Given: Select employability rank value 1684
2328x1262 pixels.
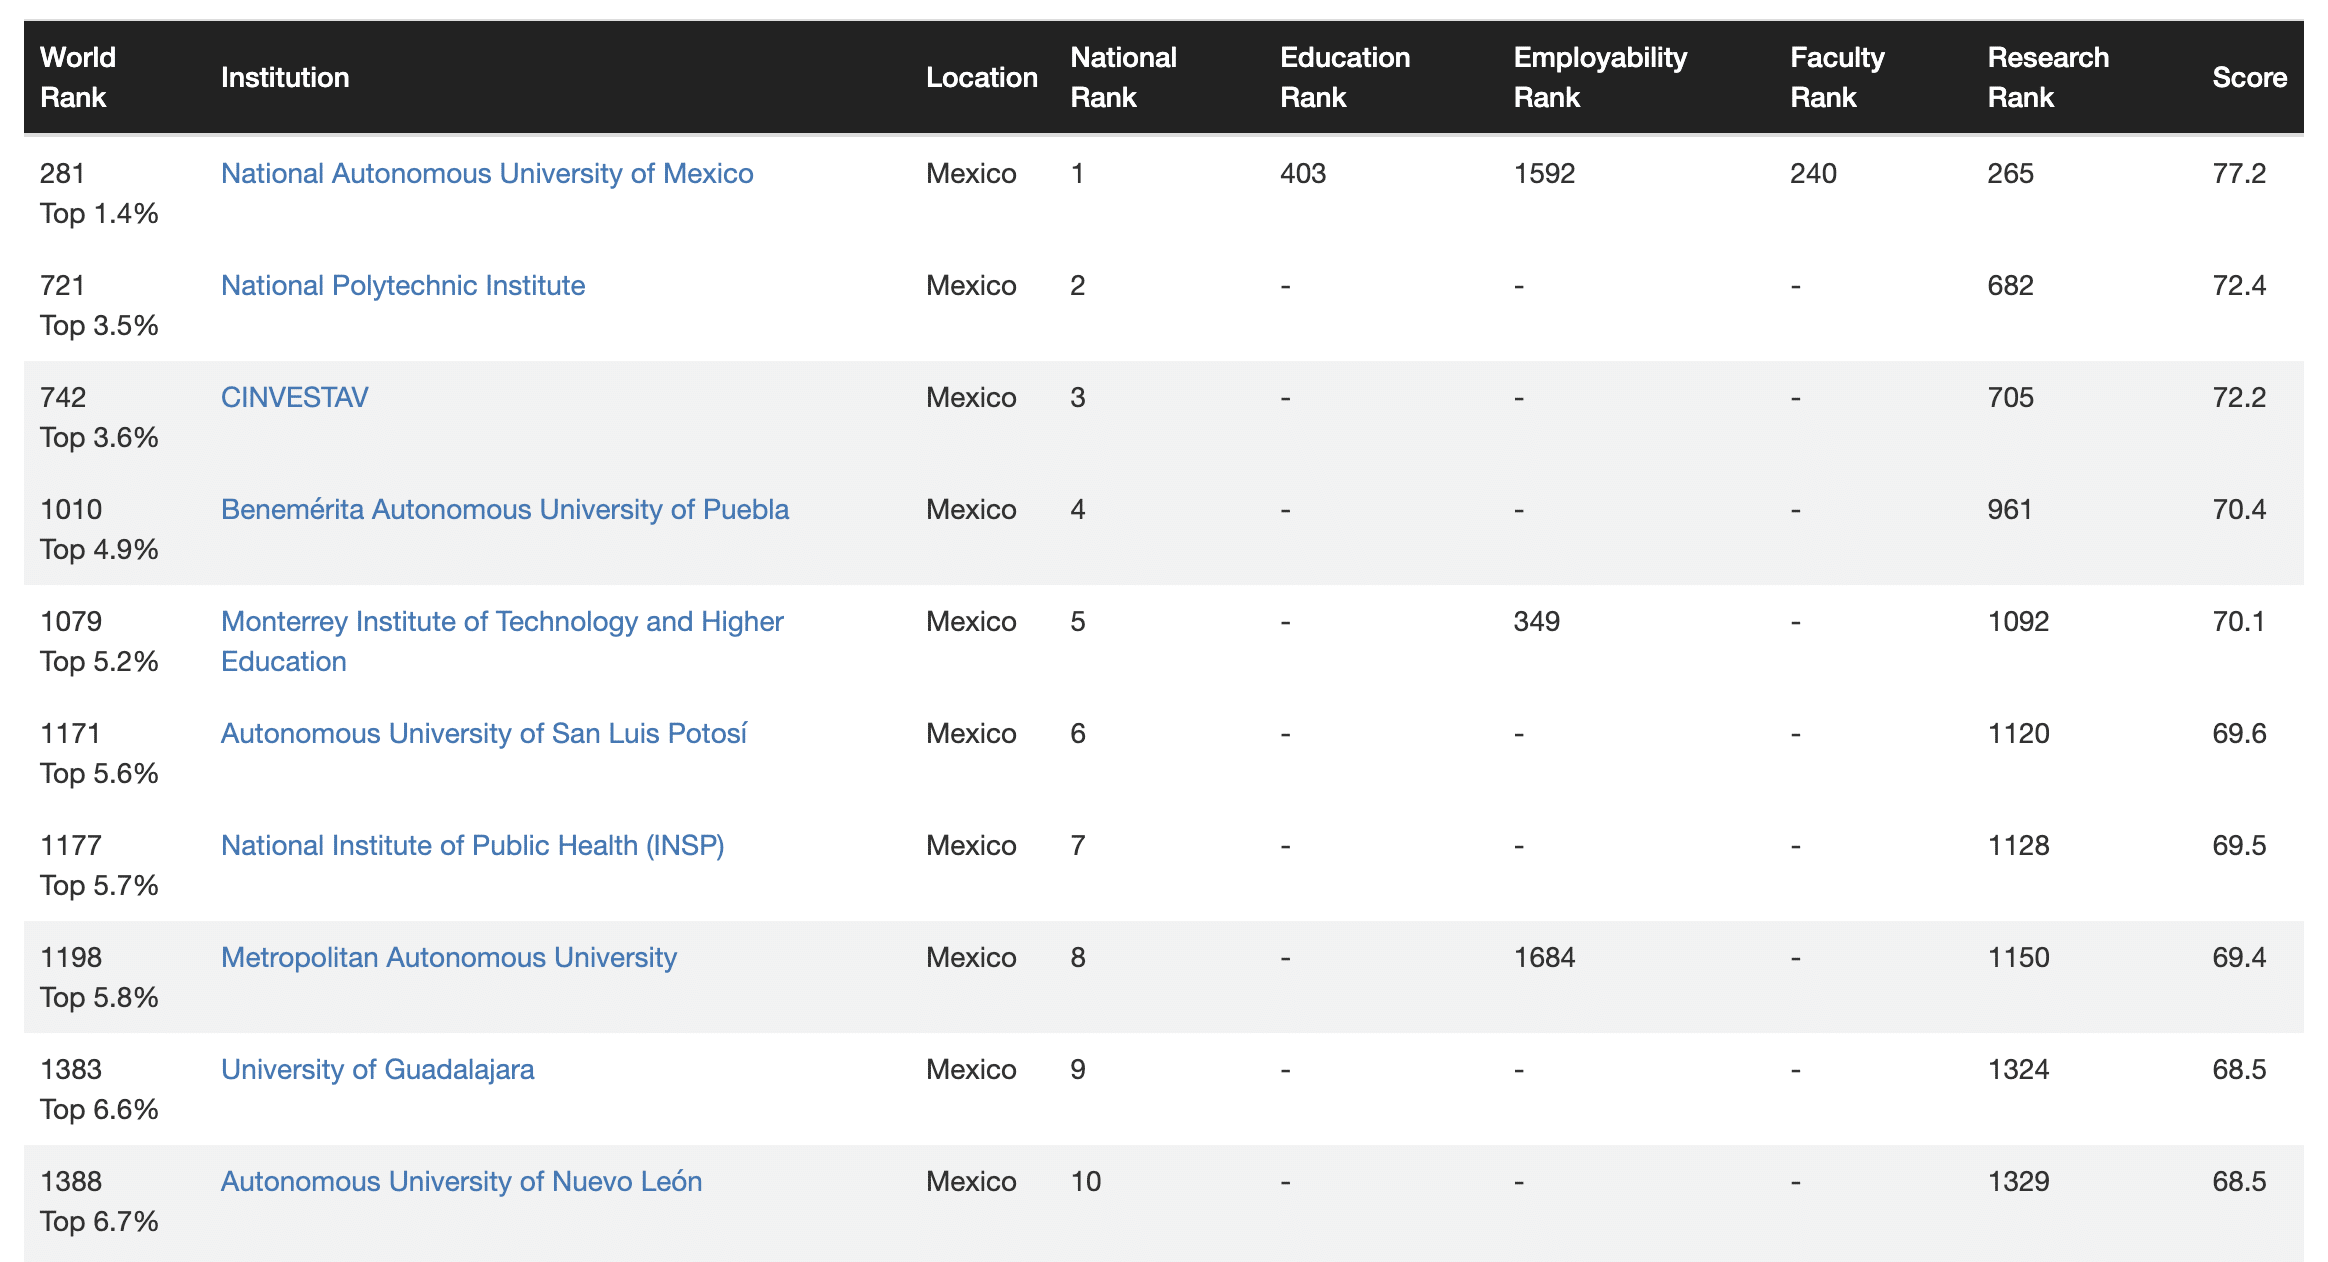Looking at the screenshot, I should pos(1545,957).
